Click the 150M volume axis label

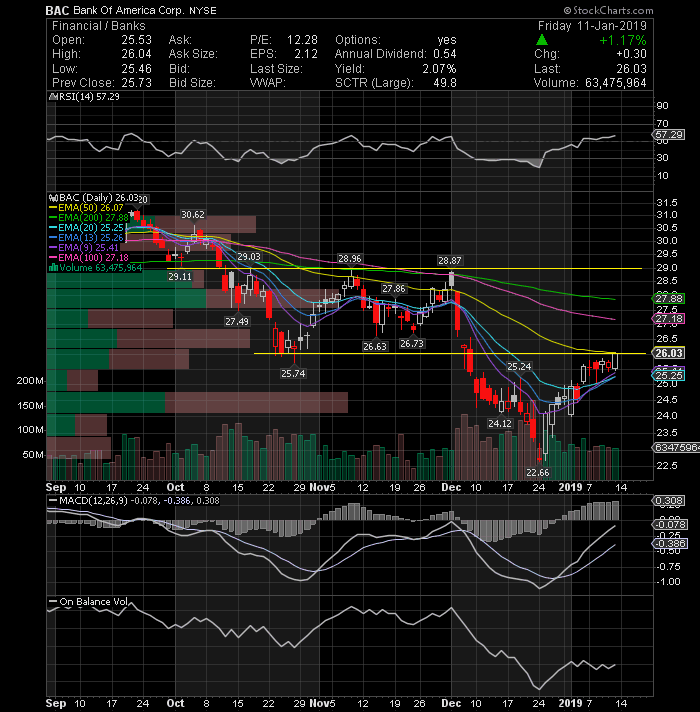[30, 405]
